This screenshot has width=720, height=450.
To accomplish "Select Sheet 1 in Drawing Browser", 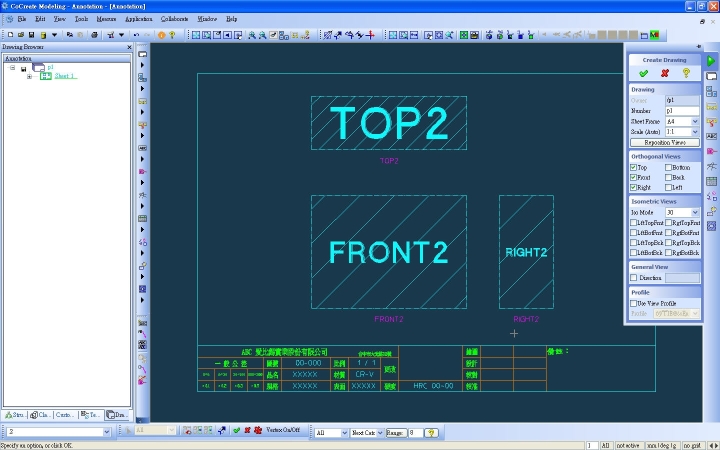I will click(x=64, y=76).
